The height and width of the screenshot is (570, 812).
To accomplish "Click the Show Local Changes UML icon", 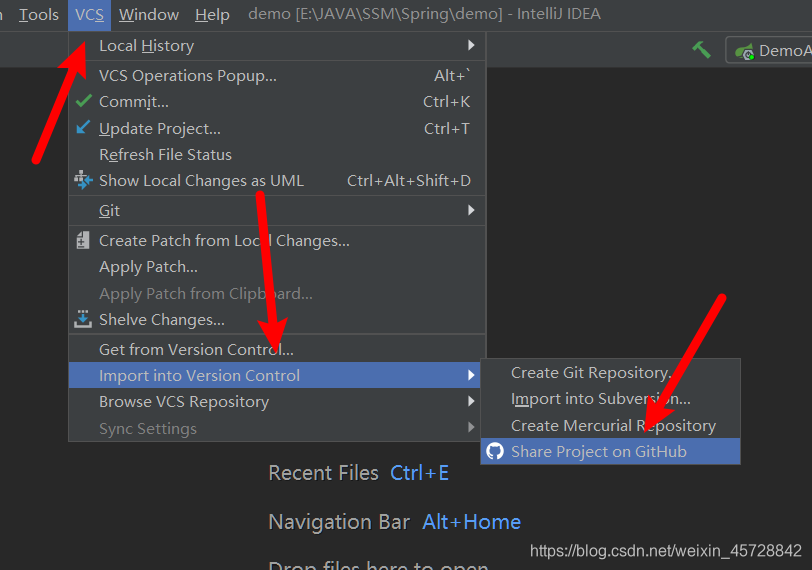I will 83,180.
